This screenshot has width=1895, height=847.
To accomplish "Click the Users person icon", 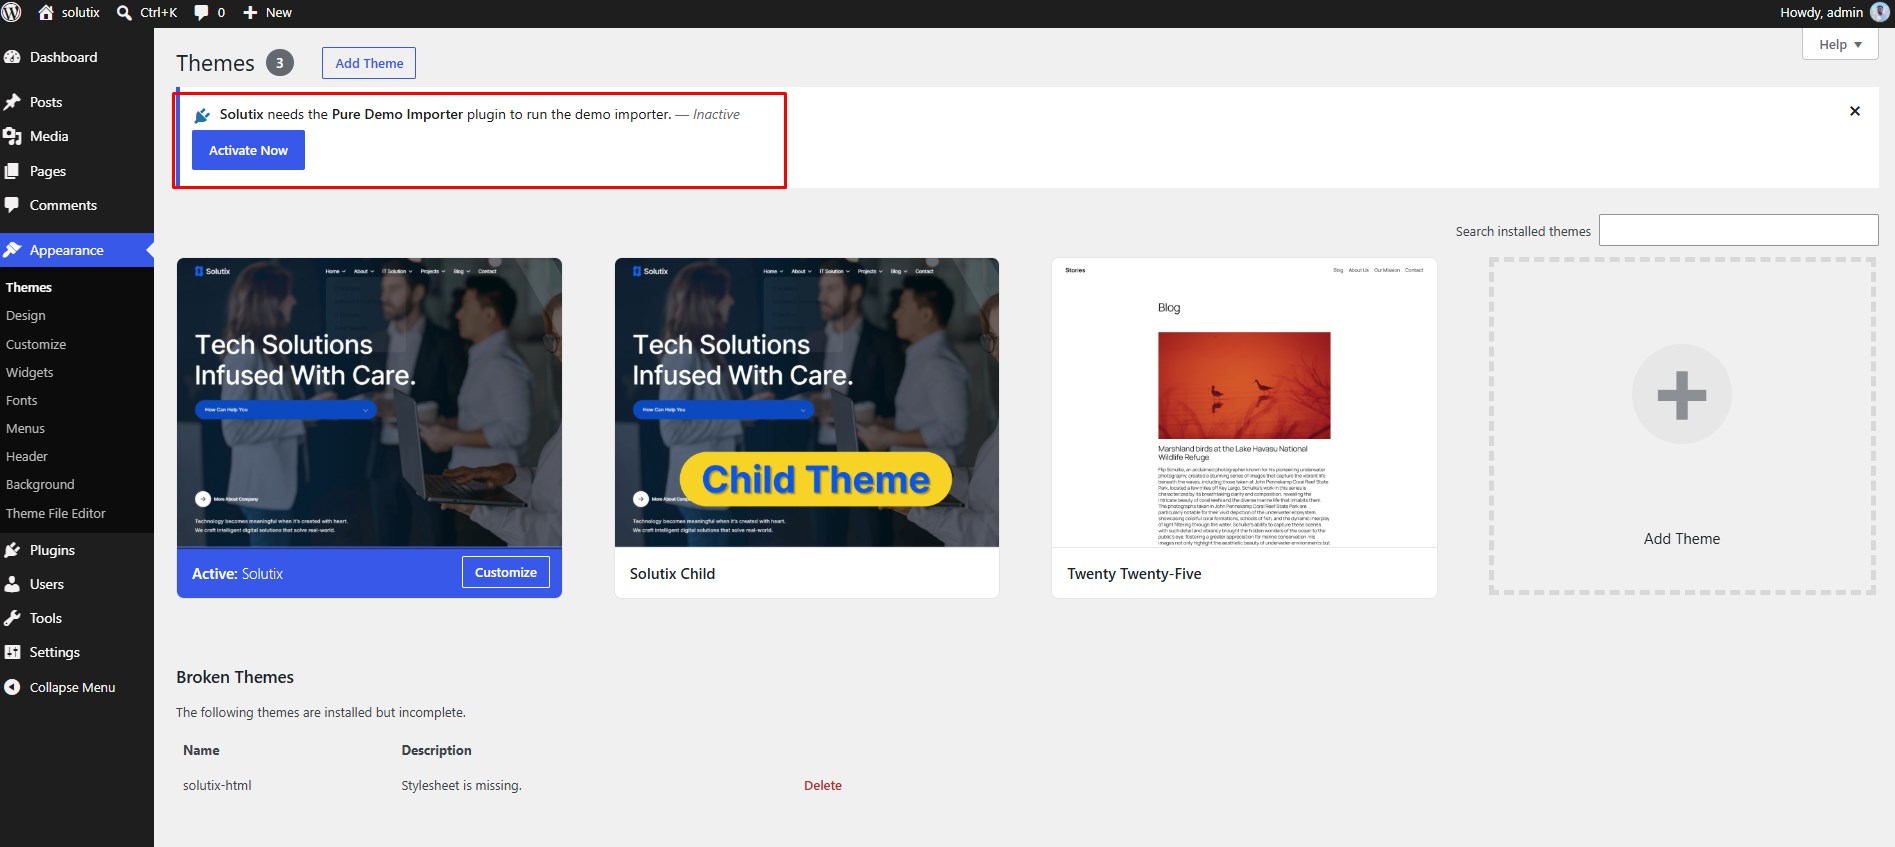I will click(12, 584).
